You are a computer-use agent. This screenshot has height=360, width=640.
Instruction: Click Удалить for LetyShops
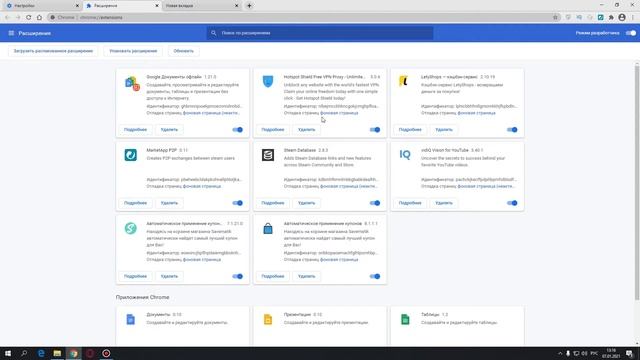pos(444,130)
